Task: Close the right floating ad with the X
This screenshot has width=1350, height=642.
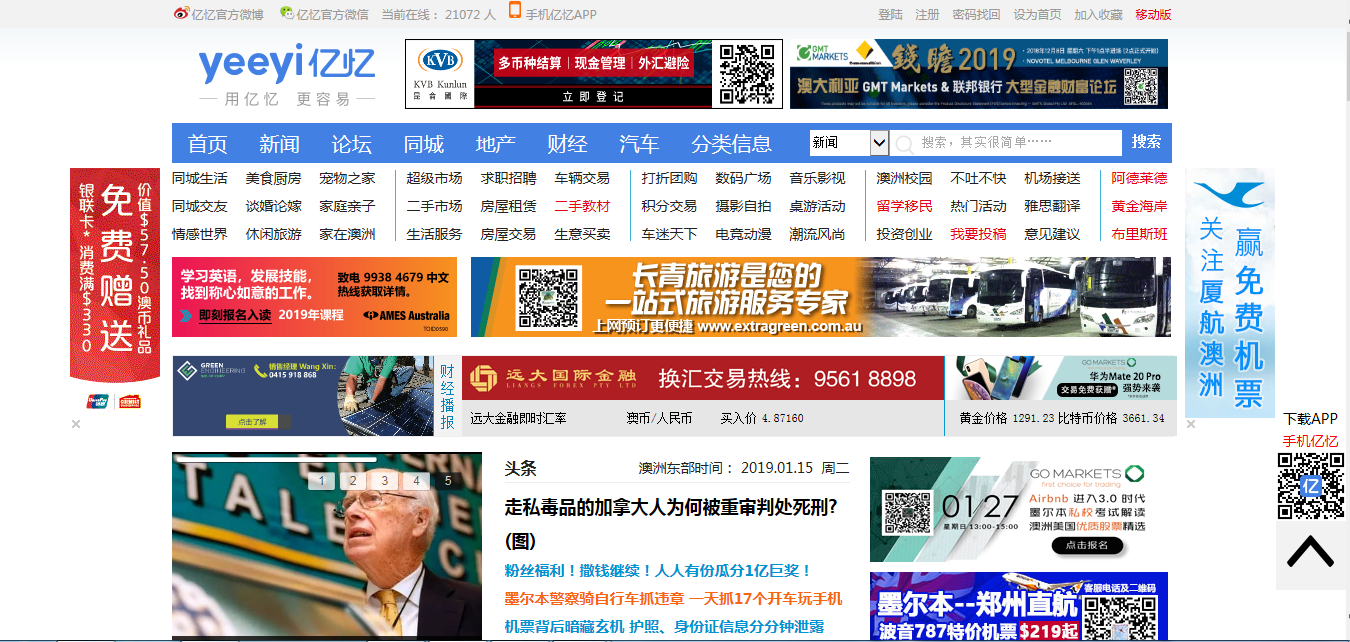Action: point(1191,424)
